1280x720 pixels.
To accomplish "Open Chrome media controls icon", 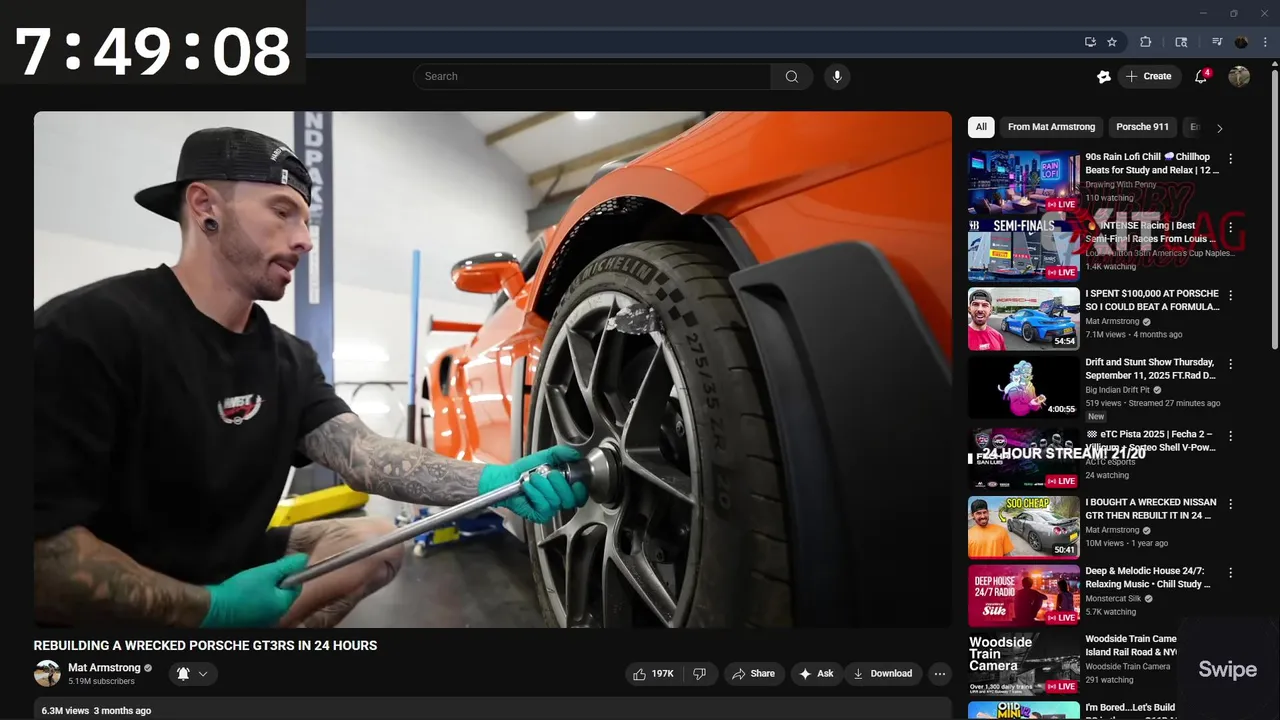I will (1217, 42).
